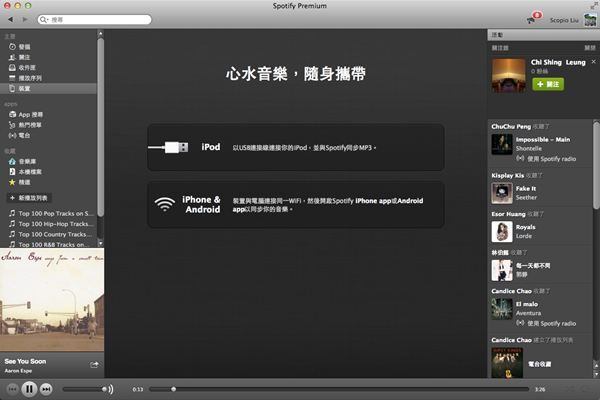600x400 pixels.
Task: Select the Devices (裝置) sidebar item
Action: [48, 88]
